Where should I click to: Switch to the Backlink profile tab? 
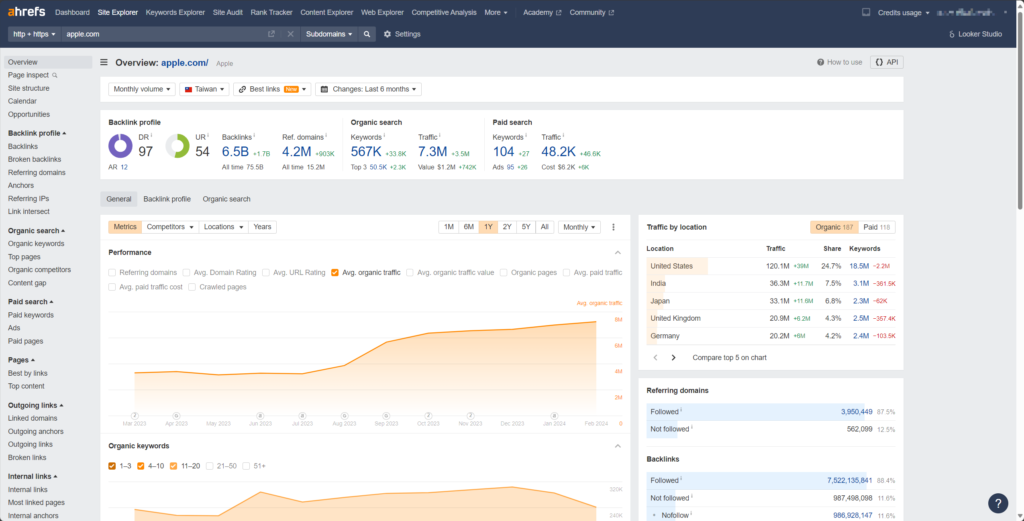(167, 198)
